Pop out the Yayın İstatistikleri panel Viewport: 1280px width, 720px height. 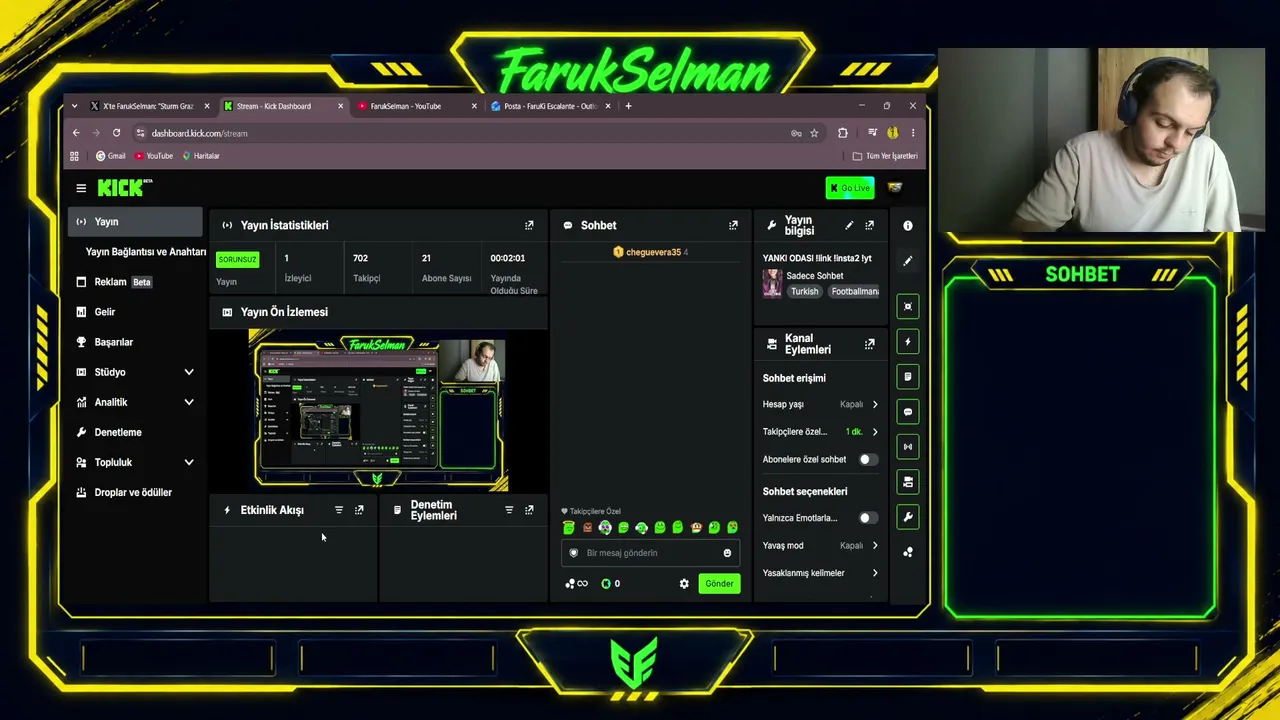(529, 225)
